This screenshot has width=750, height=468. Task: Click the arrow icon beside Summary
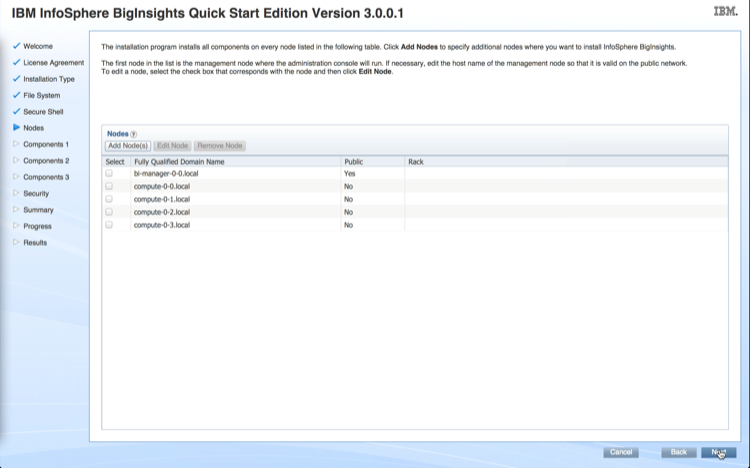coord(16,209)
